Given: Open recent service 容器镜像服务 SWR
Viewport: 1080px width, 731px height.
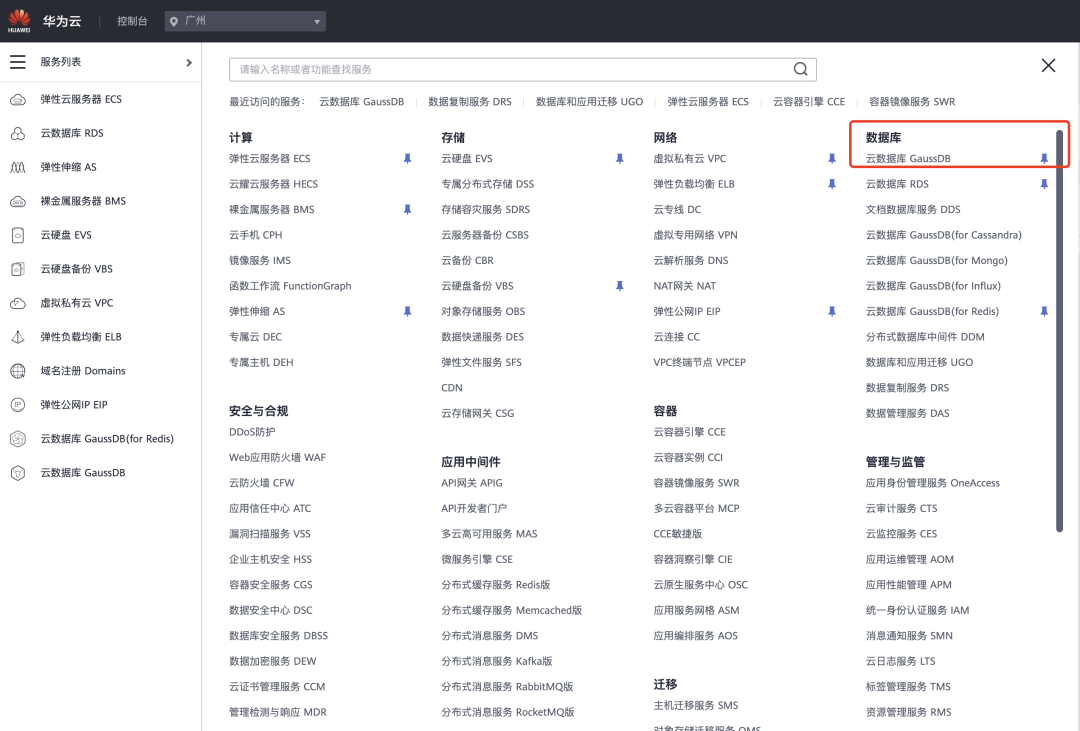Looking at the screenshot, I should click(x=912, y=102).
